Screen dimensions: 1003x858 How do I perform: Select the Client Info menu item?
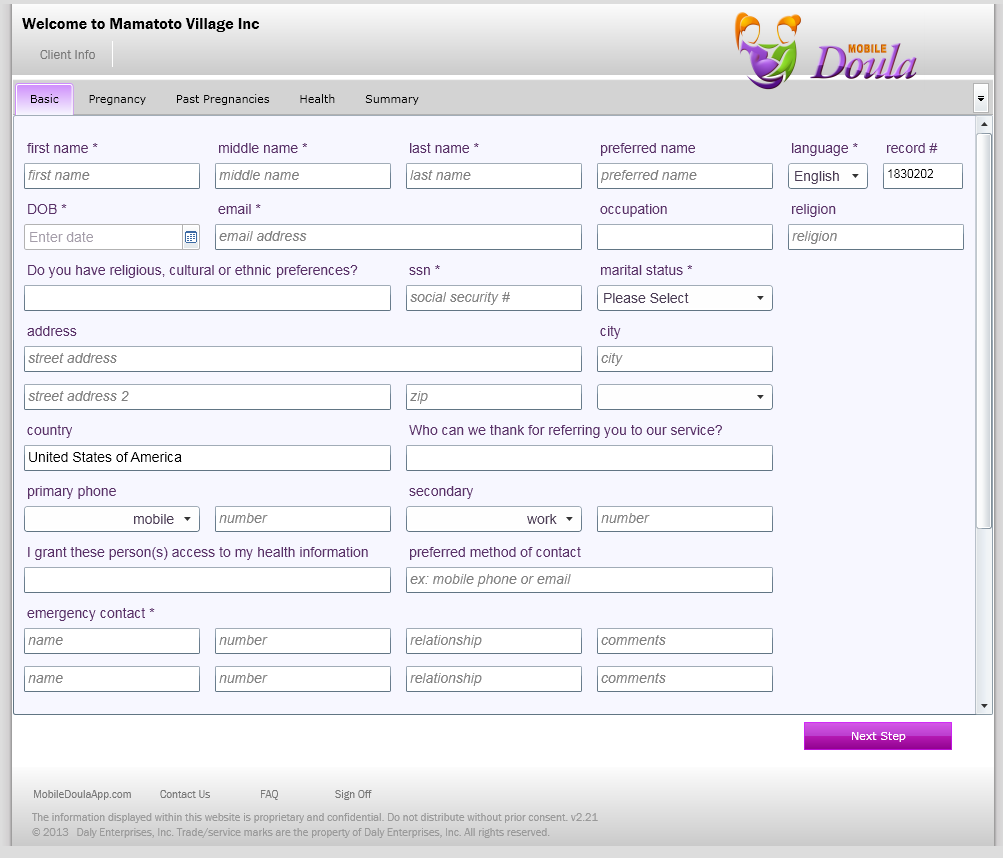pyautogui.click(x=67, y=55)
